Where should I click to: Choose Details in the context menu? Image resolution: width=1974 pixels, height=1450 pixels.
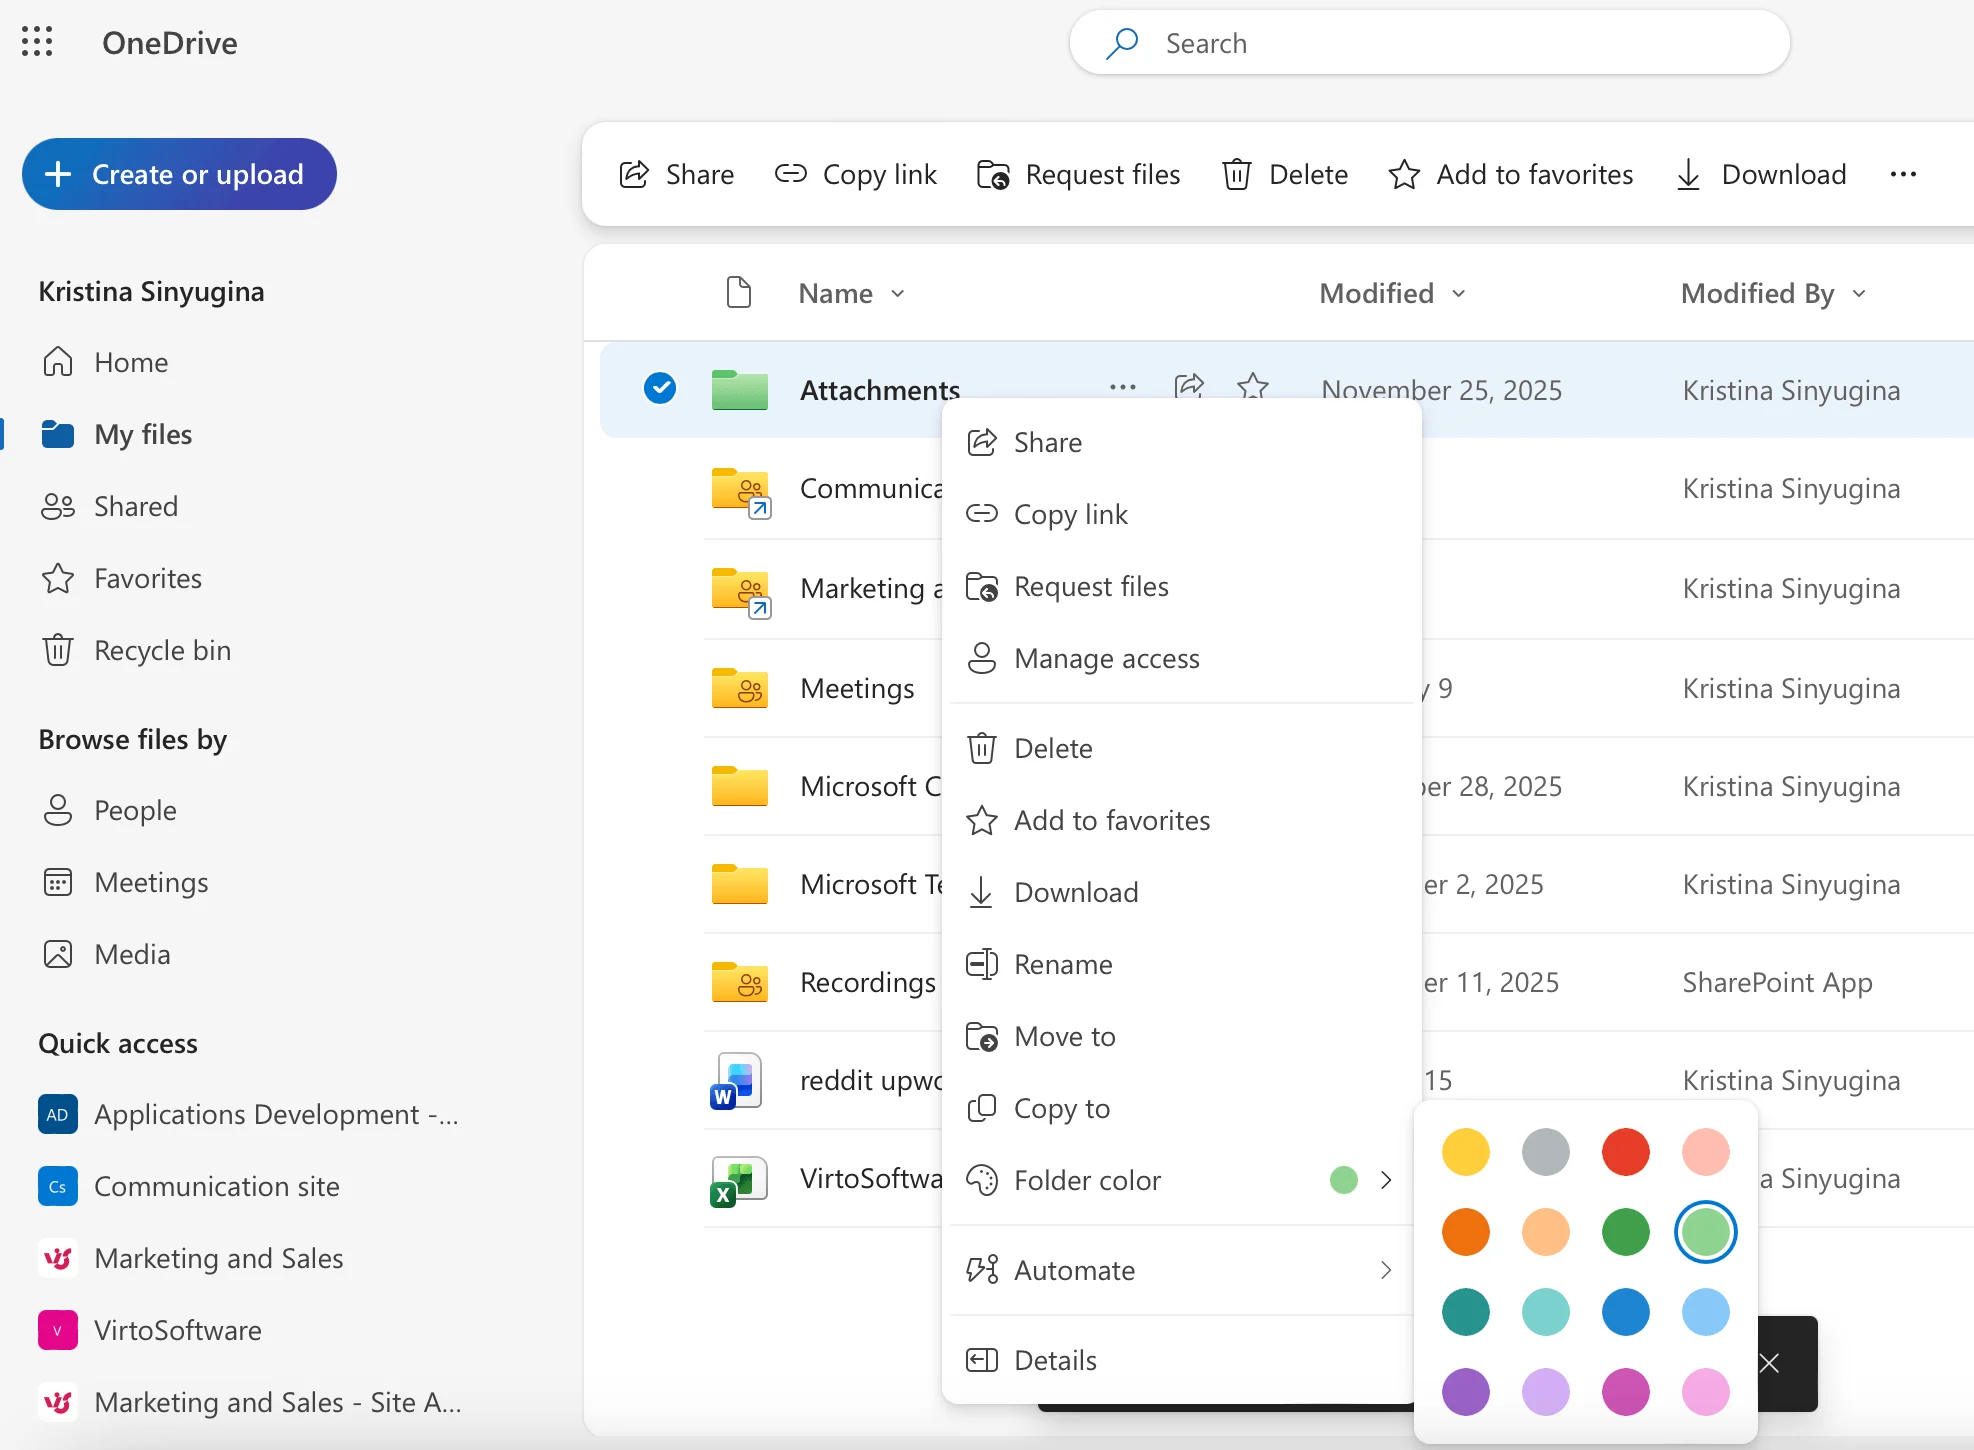click(1181, 1360)
